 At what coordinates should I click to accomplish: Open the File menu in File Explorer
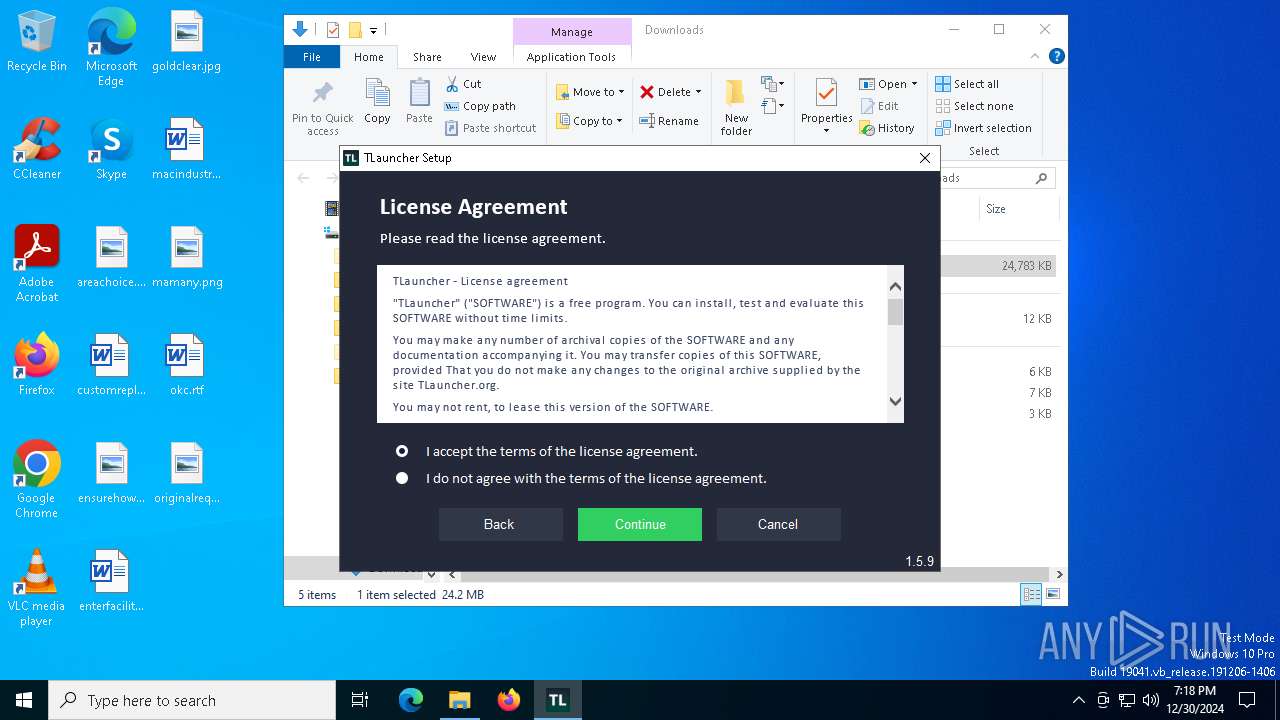[312, 57]
